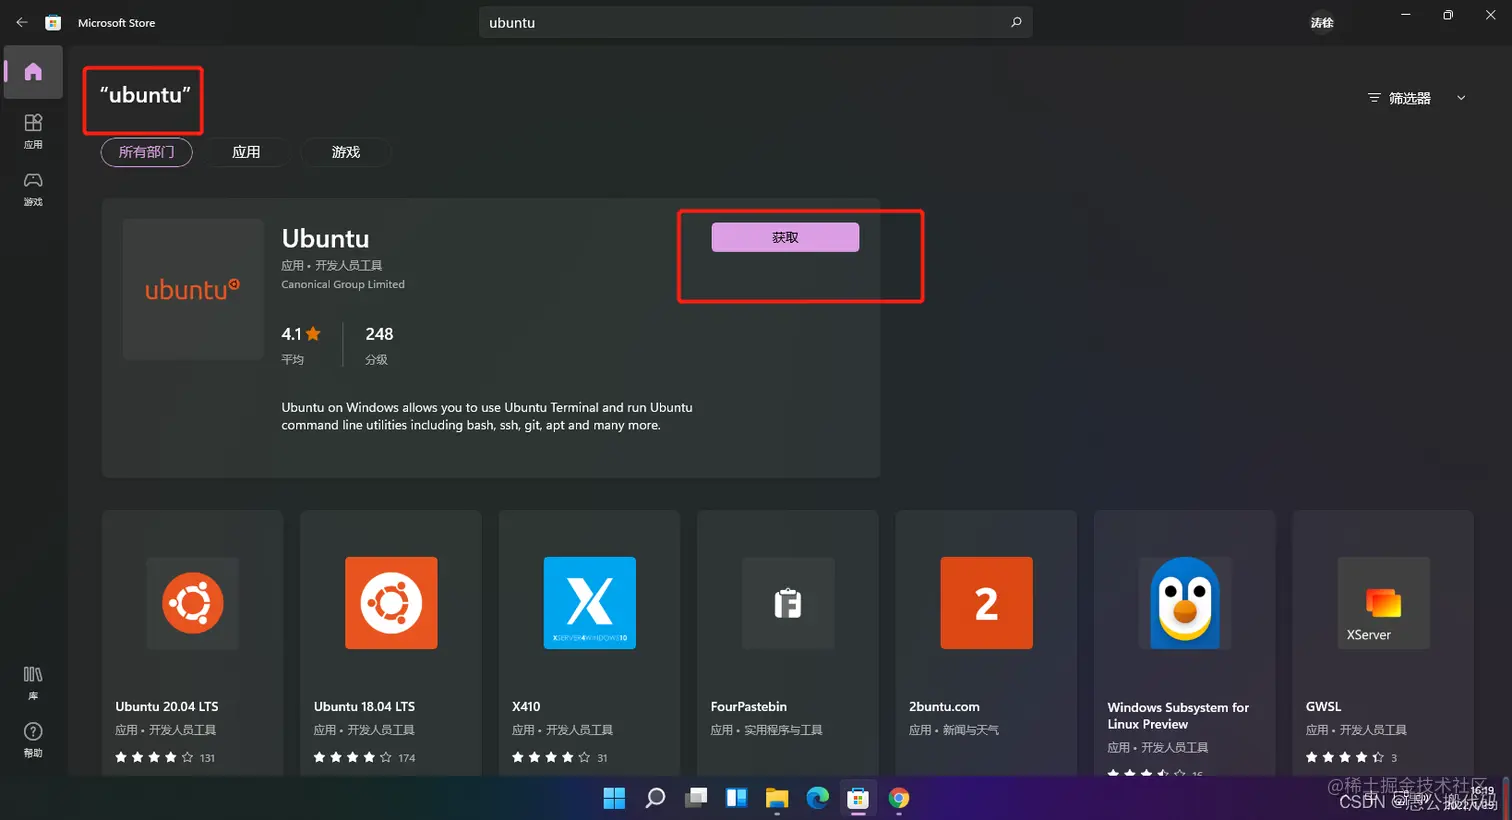Open the Ubuntu 20.04 LTS icon
This screenshot has height=820, width=1512.
click(193, 603)
